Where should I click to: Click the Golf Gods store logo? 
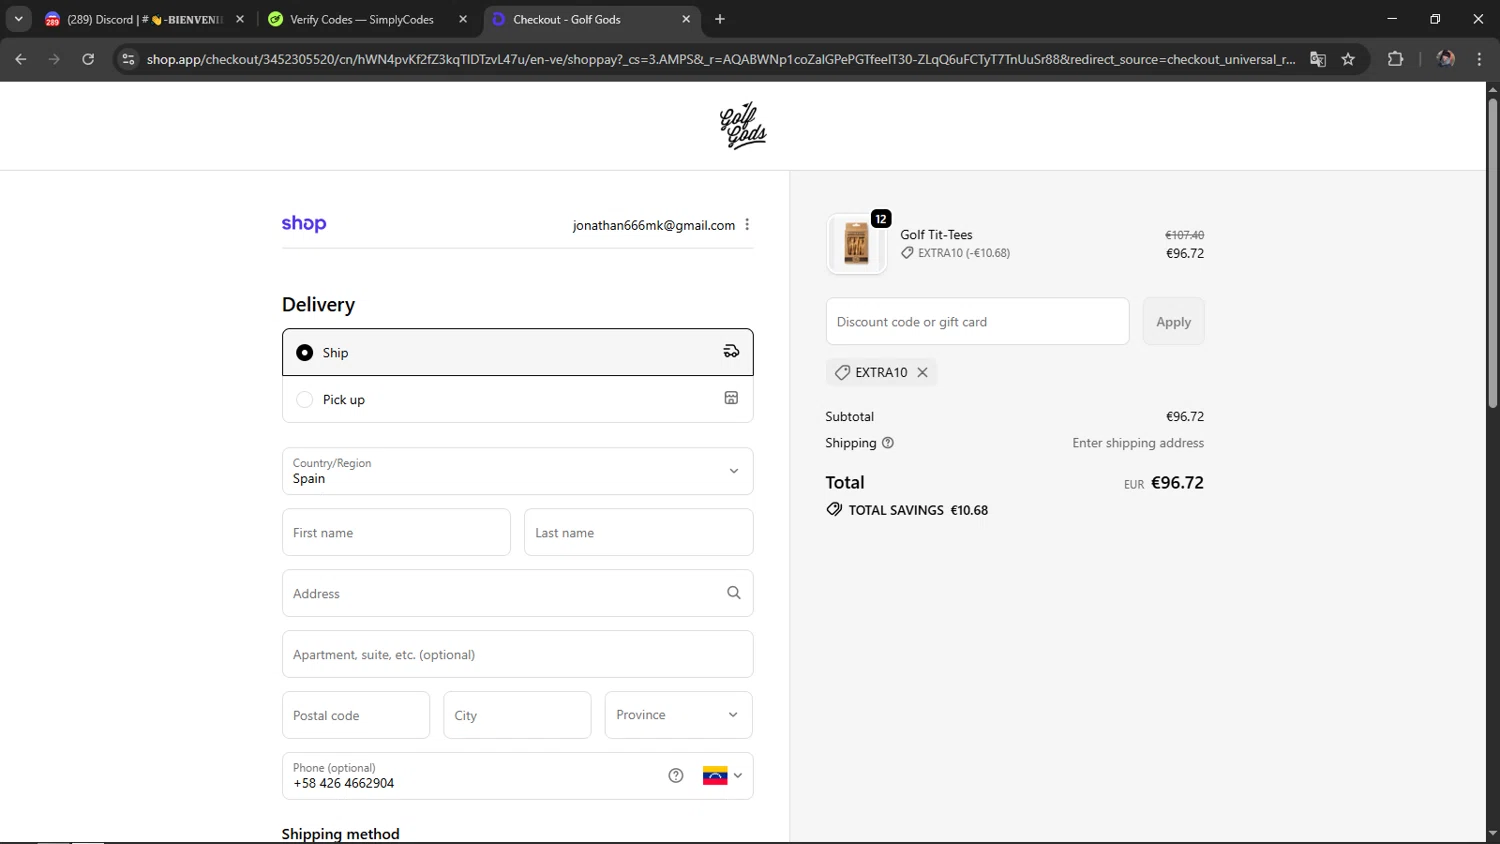coord(743,126)
